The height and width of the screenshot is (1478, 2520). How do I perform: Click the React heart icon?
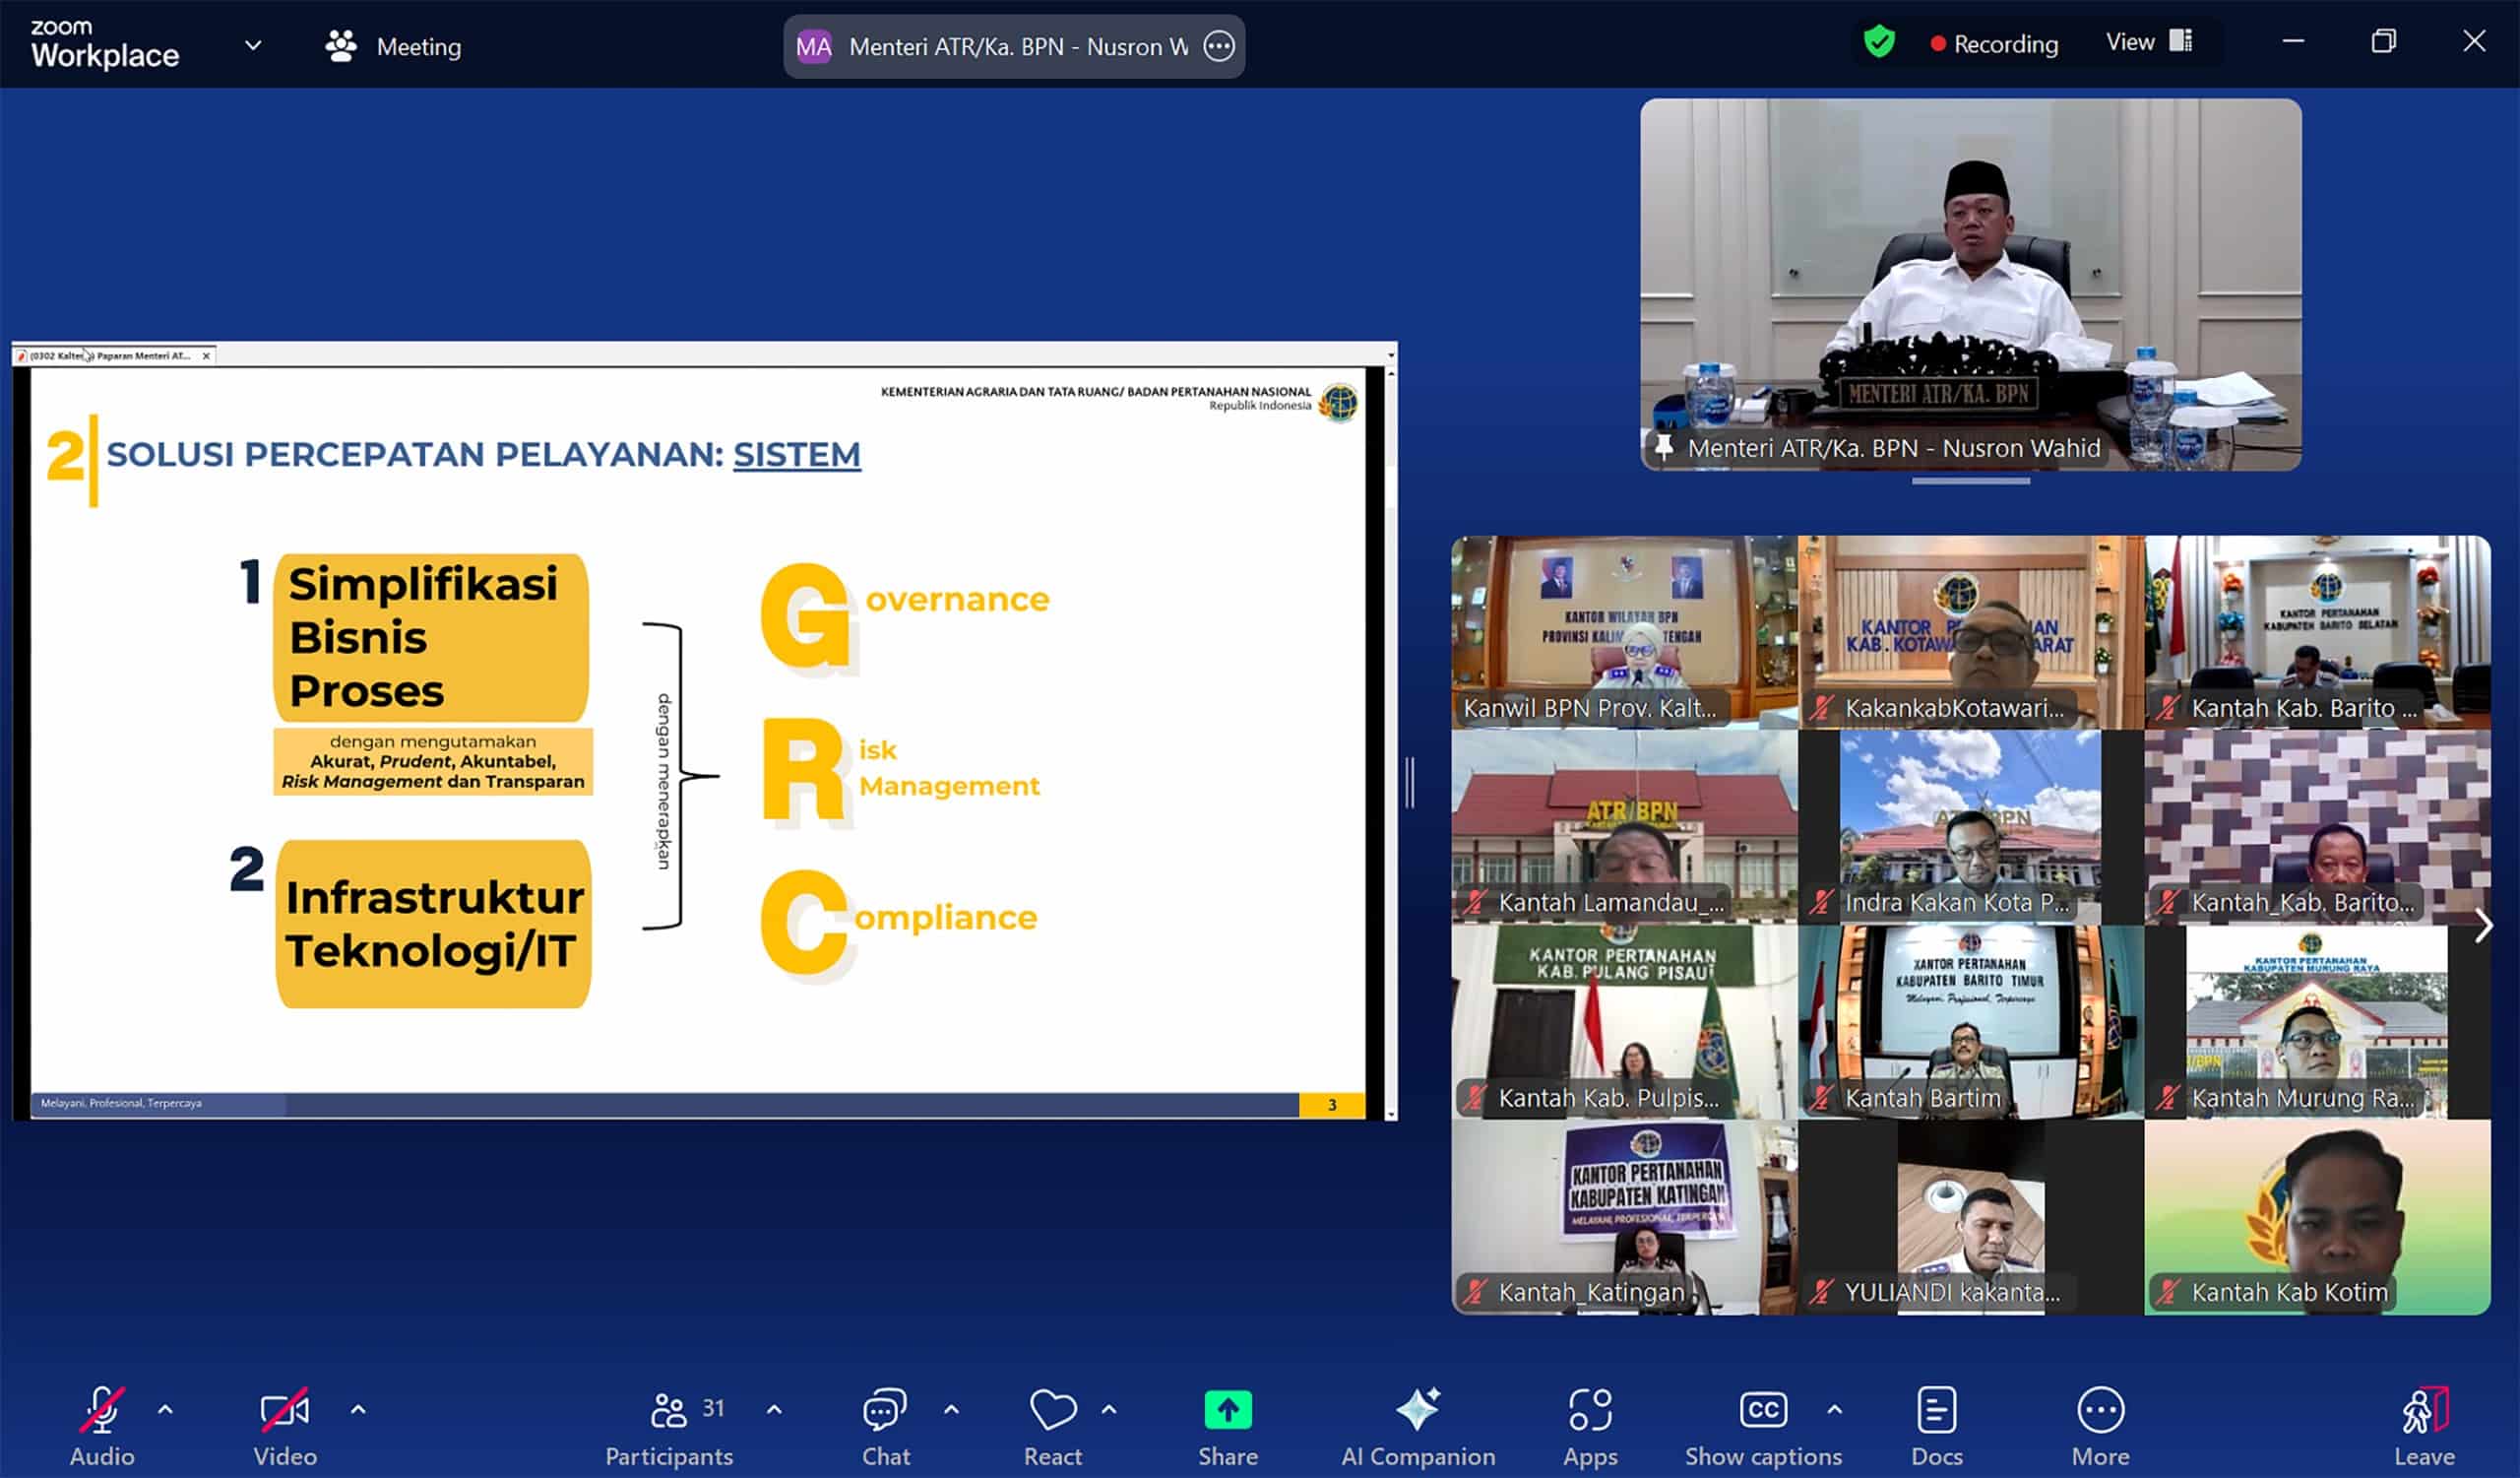tap(1052, 1410)
